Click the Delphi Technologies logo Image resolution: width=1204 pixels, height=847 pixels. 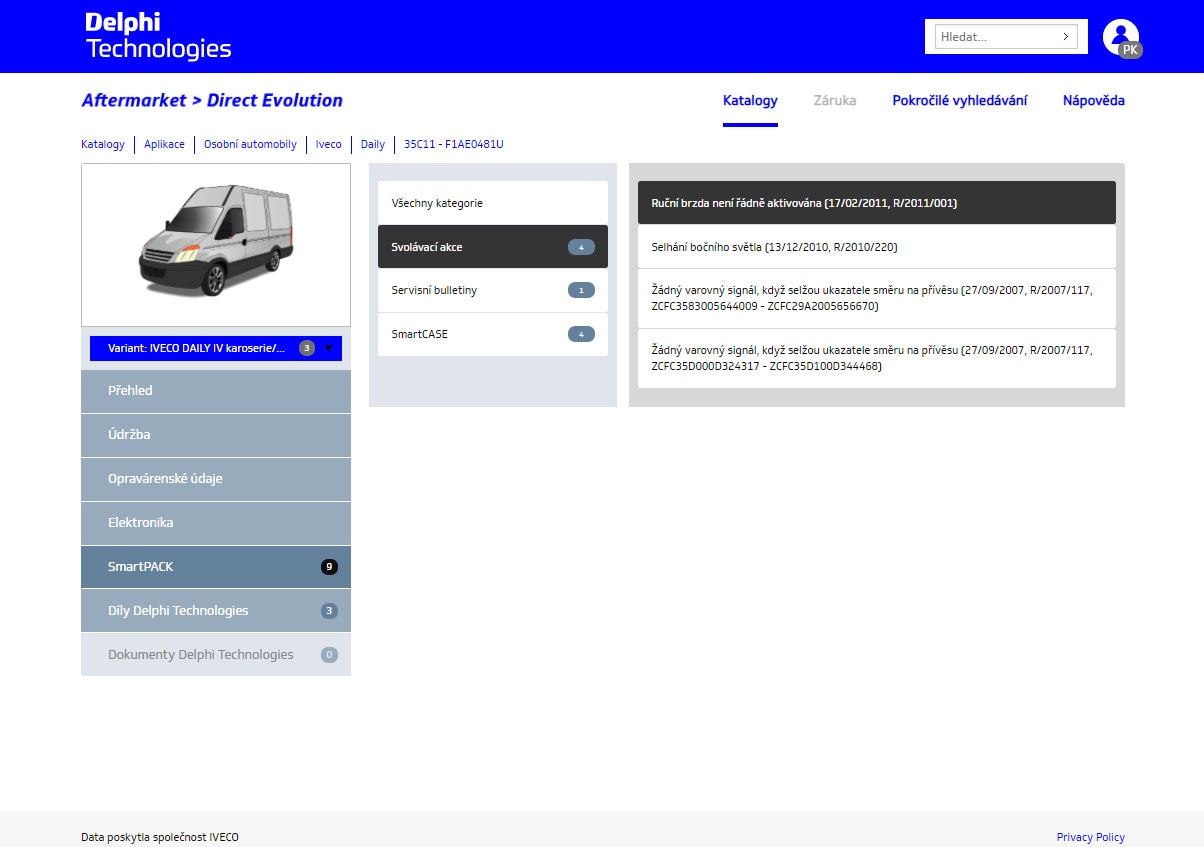(x=158, y=36)
